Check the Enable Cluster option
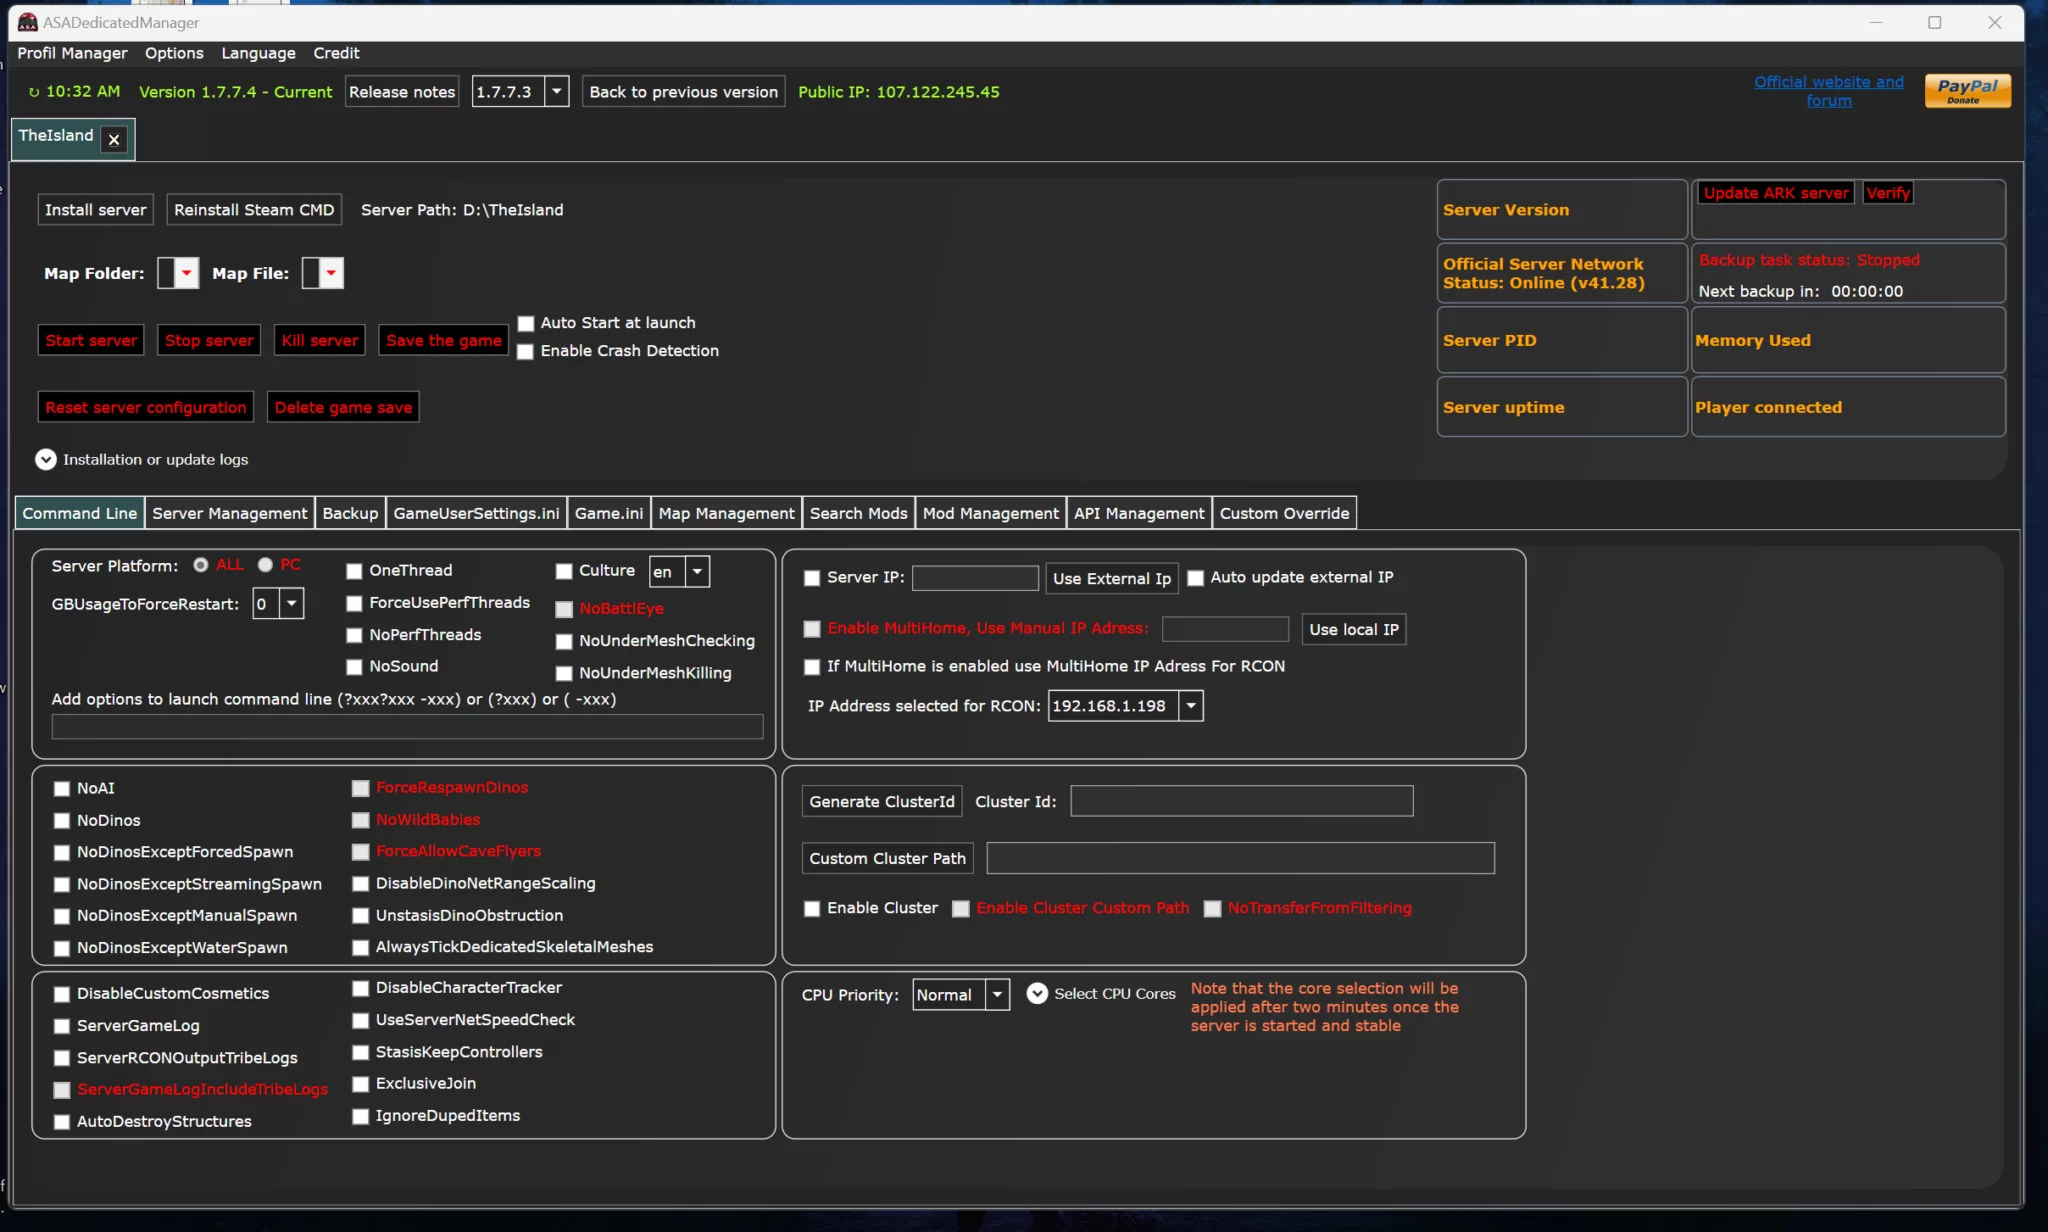 pyautogui.click(x=812, y=909)
